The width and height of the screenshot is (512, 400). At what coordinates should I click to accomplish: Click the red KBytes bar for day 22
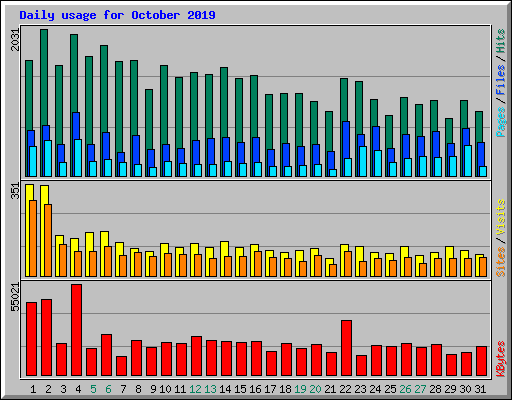click(346, 348)
